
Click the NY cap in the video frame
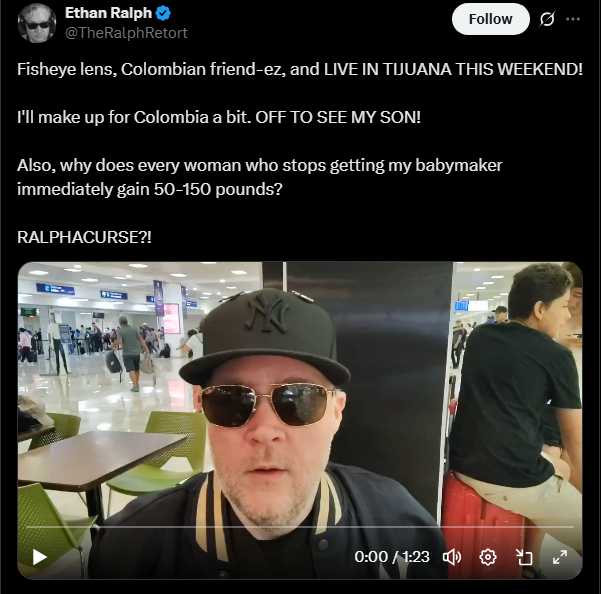tap(264, 339)
